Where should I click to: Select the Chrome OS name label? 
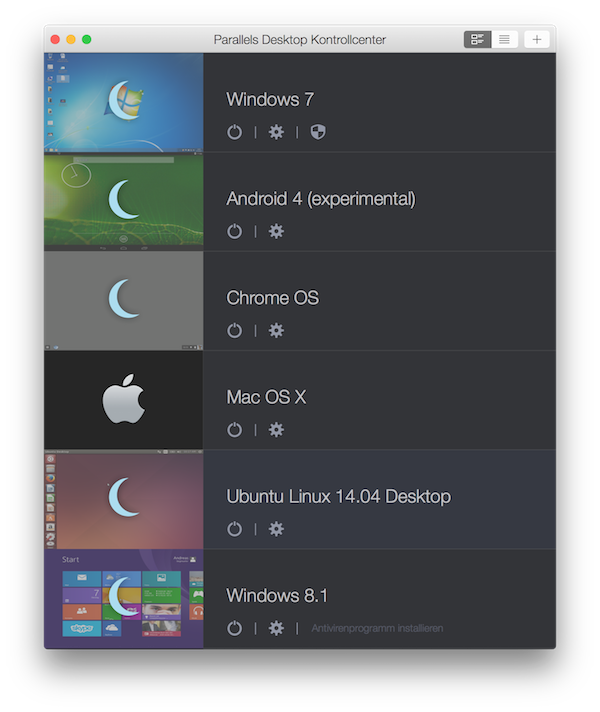click(273, 298)
